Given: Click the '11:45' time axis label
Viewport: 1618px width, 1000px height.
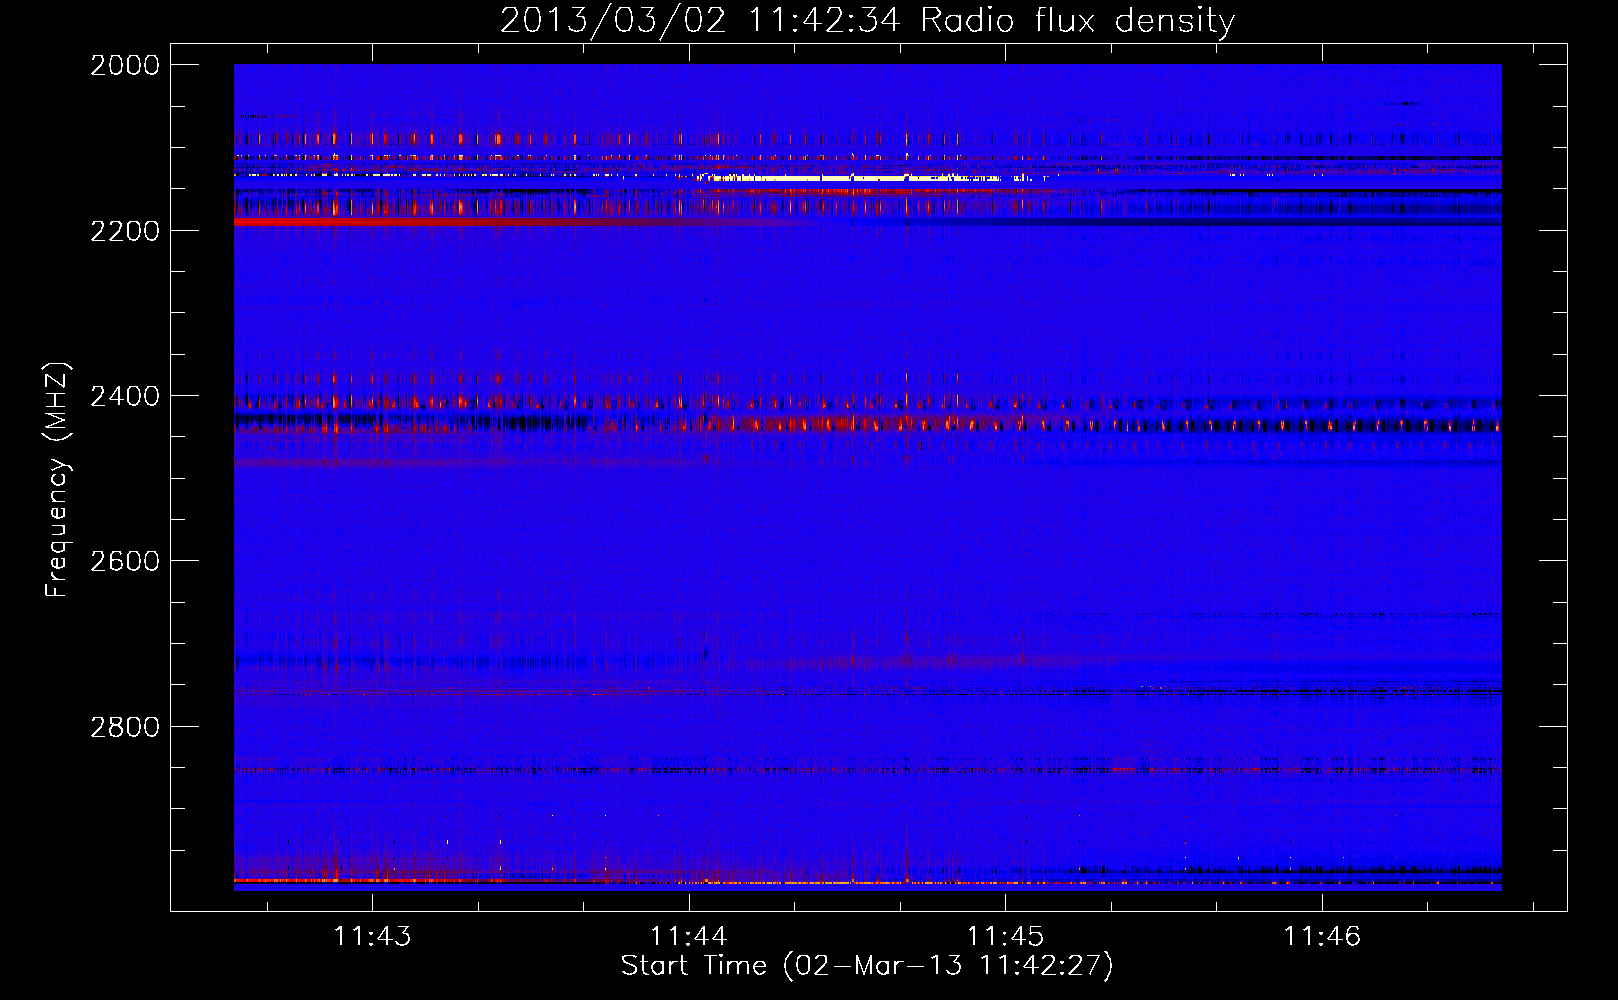Looking at the screenshot, I should tap(1005, 936).
